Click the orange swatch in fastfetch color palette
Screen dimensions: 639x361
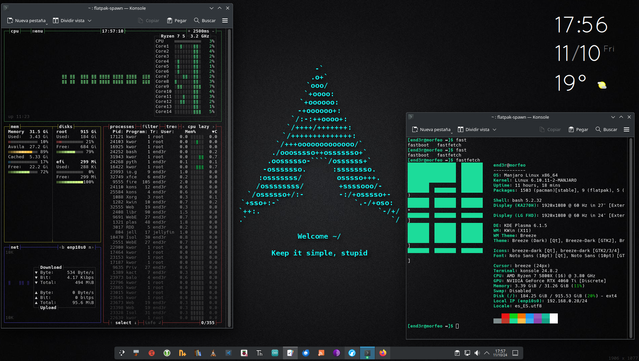click(522, 318)
